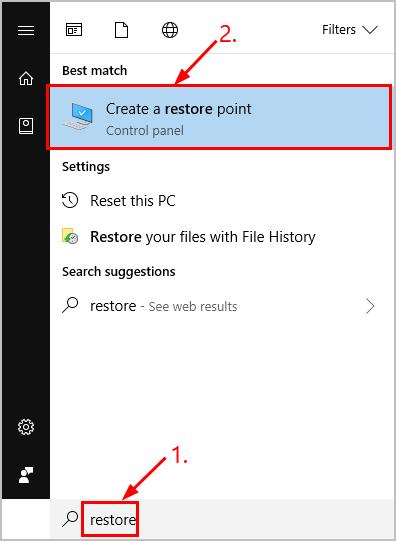Select the Home icon in sidebar
The image size is (396, 541).
26,78
